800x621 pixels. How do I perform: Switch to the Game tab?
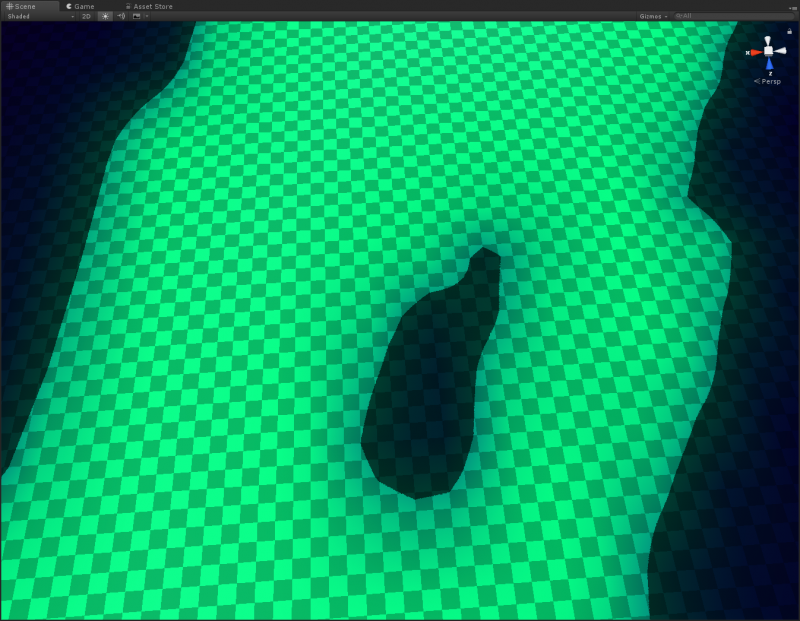(80, 6)
